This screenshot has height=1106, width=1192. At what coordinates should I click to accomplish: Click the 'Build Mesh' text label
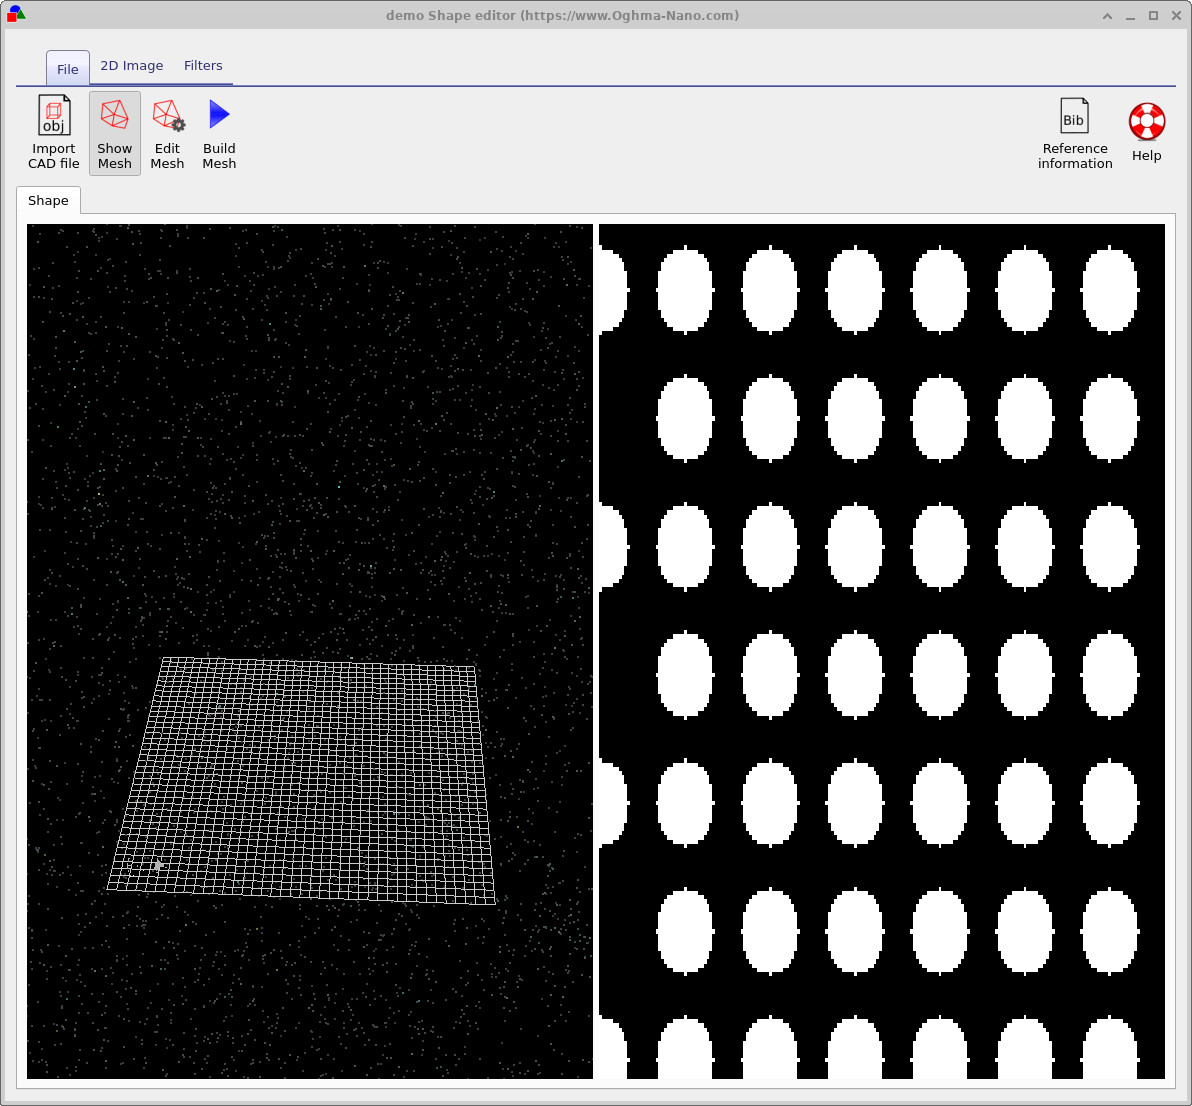point(218,155)
